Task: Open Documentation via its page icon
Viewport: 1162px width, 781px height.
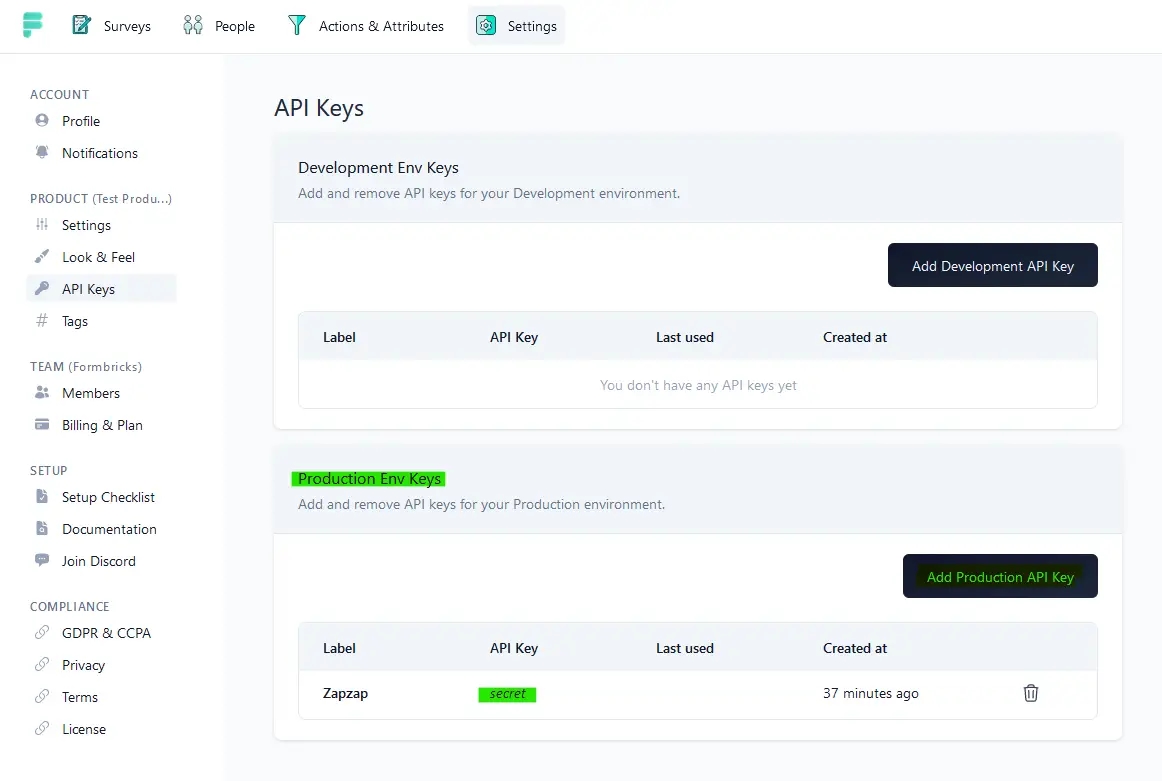Action: pos(43,529)
